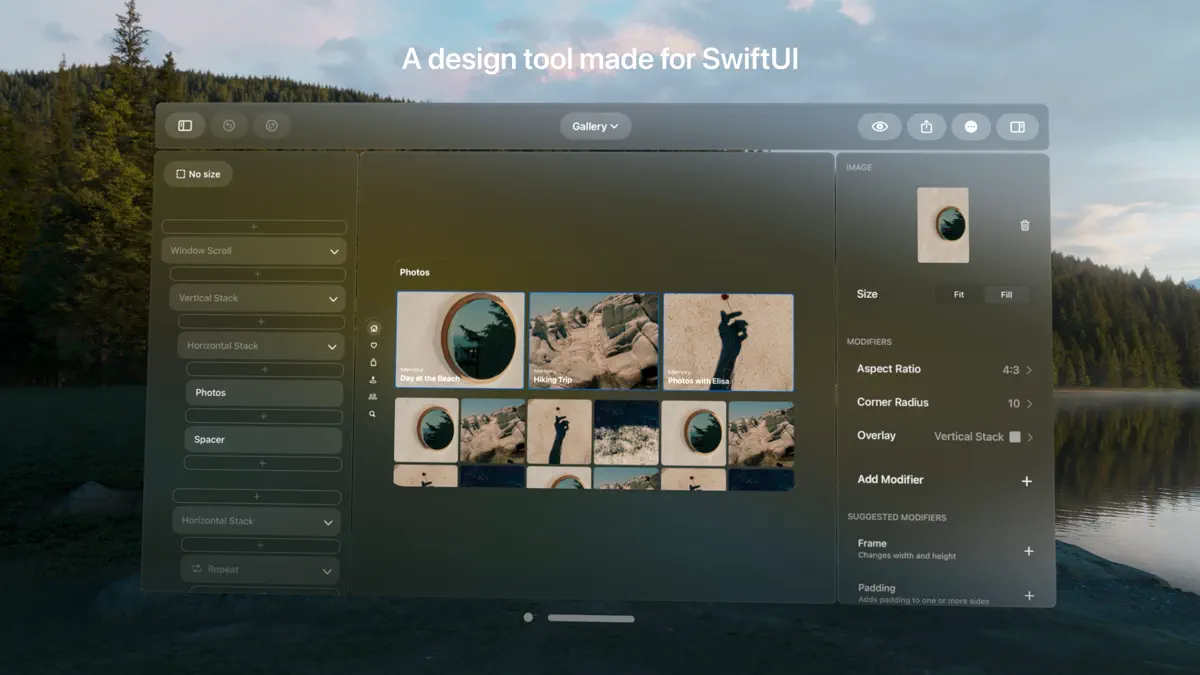Click the Add Modifier plus button

click(x=1026, y=480)
